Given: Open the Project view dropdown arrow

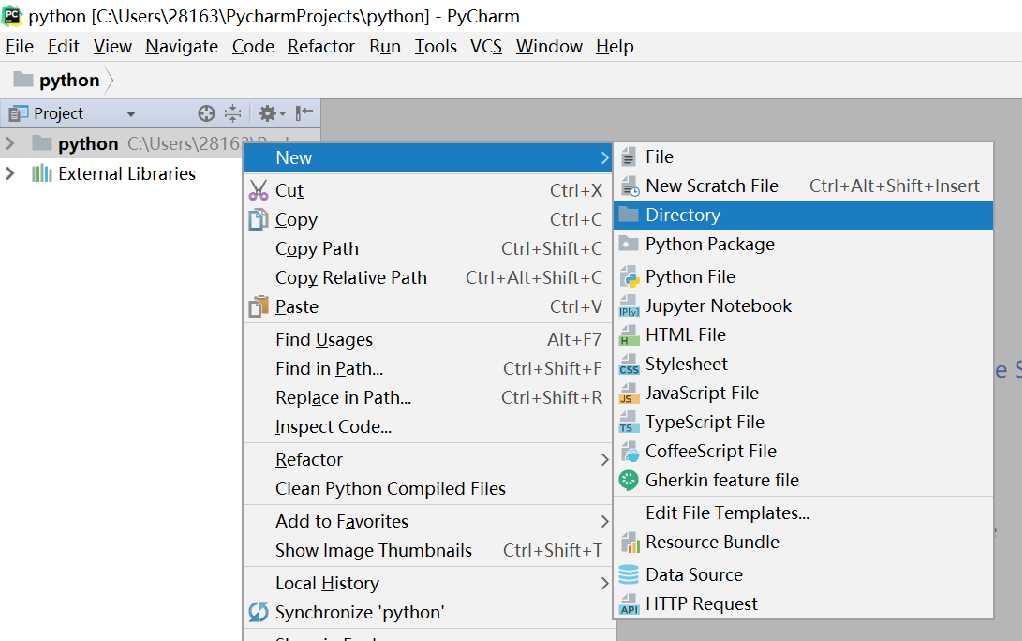Looking at the screenshot, I should 131,114.
